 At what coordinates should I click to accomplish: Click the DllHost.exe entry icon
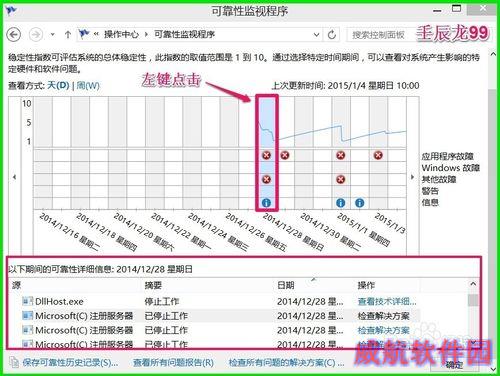(x=28, y=301)
